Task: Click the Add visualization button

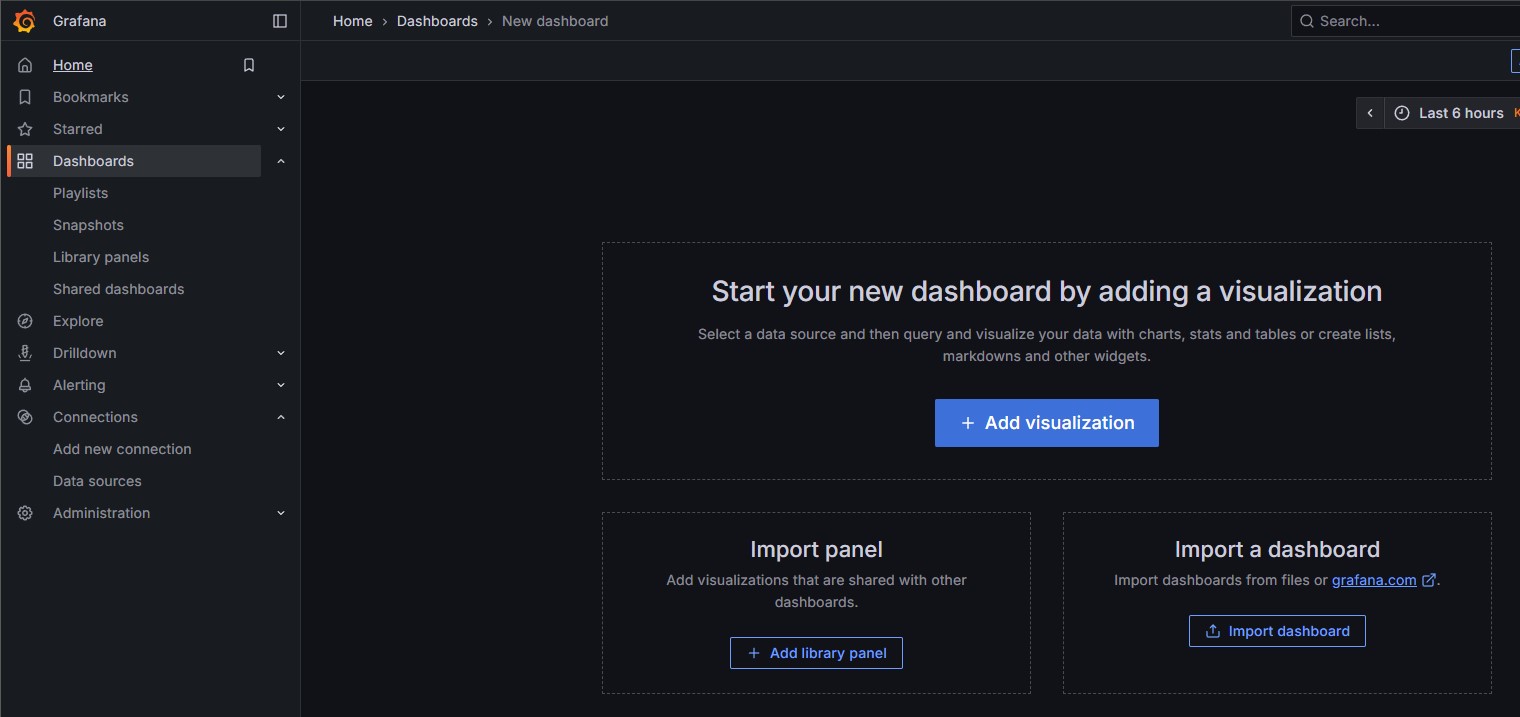Action: pyautogui.click(x=1046, y=422)
